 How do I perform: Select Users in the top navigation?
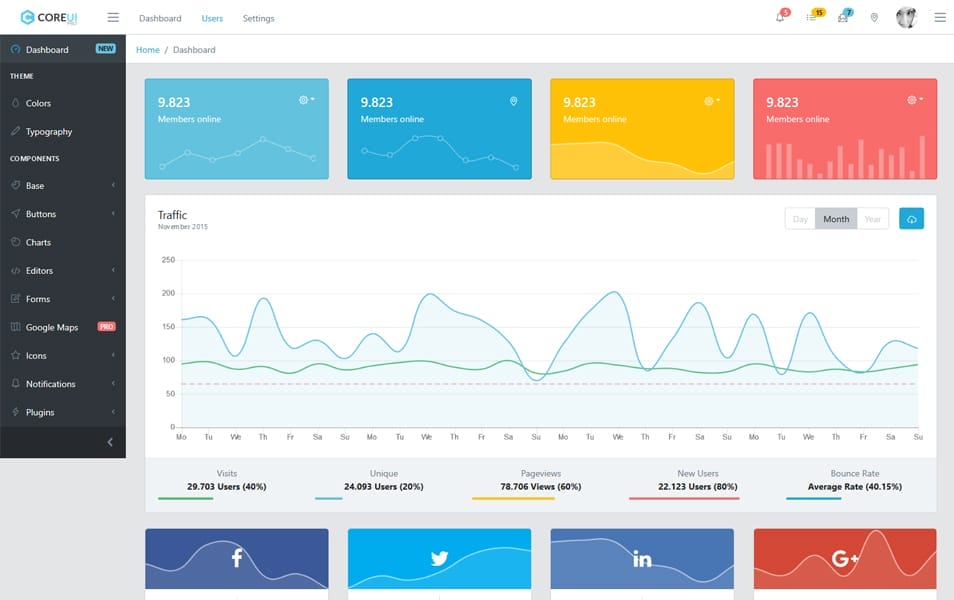point(213,17)
